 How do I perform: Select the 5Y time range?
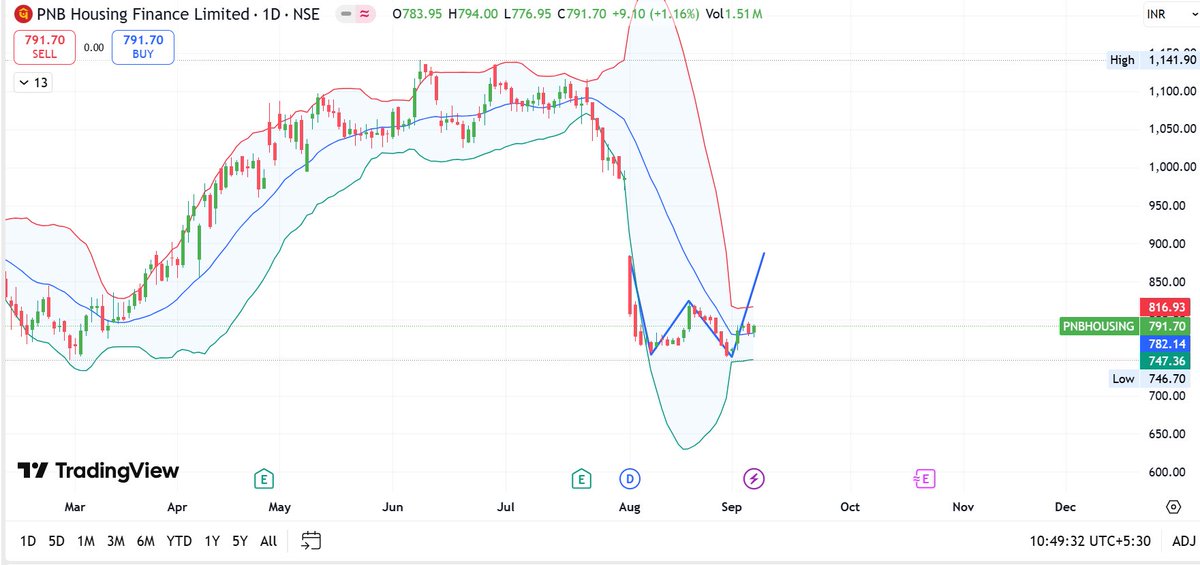(240, 541)
